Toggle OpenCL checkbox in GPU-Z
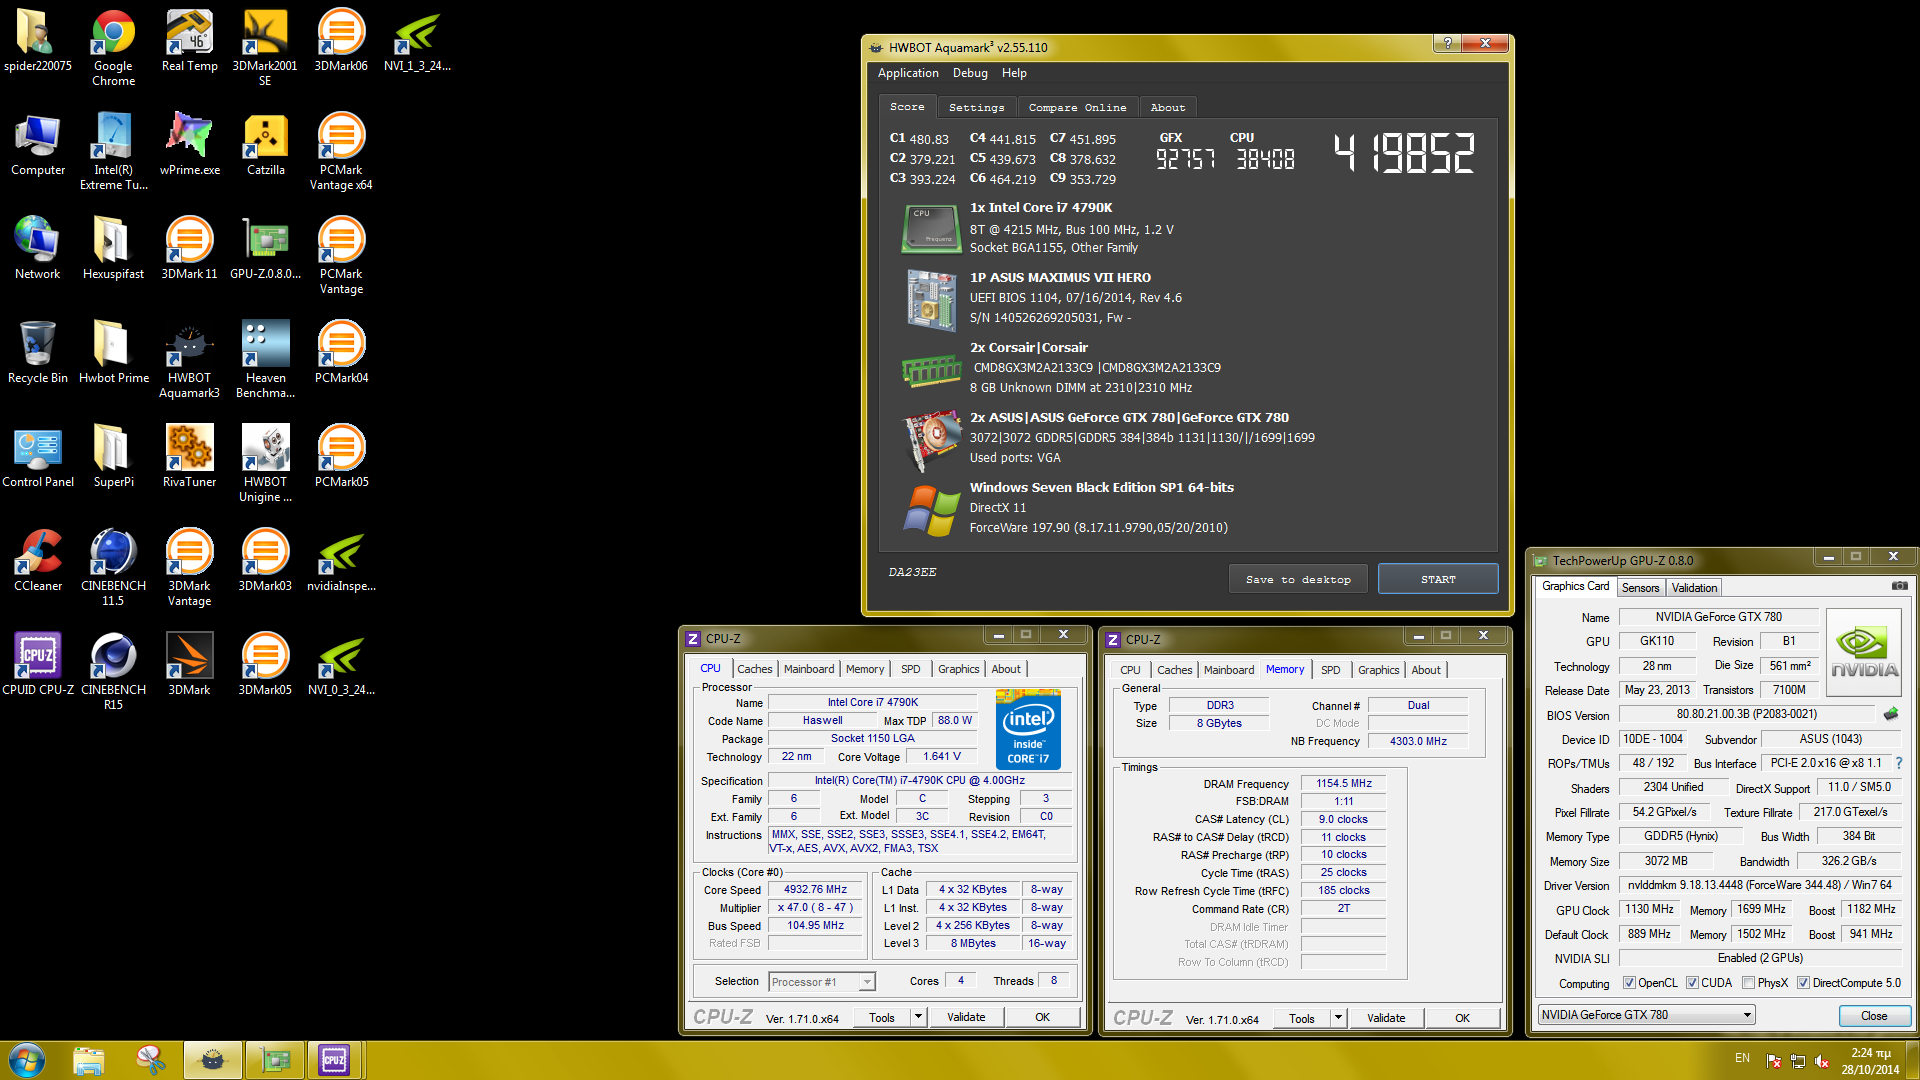Screen dimensions: 1920x1080 point(1629,983)
